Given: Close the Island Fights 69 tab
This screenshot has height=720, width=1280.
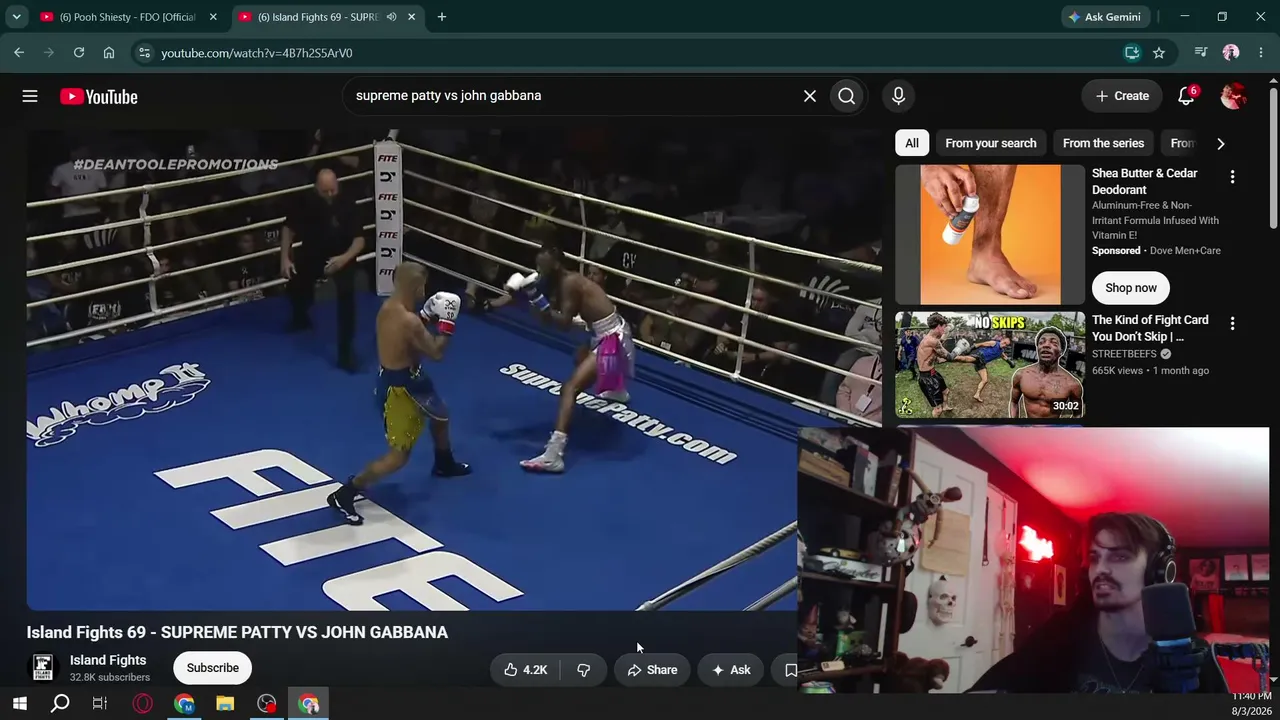Looking at the screenshot, I should [411, 17].
